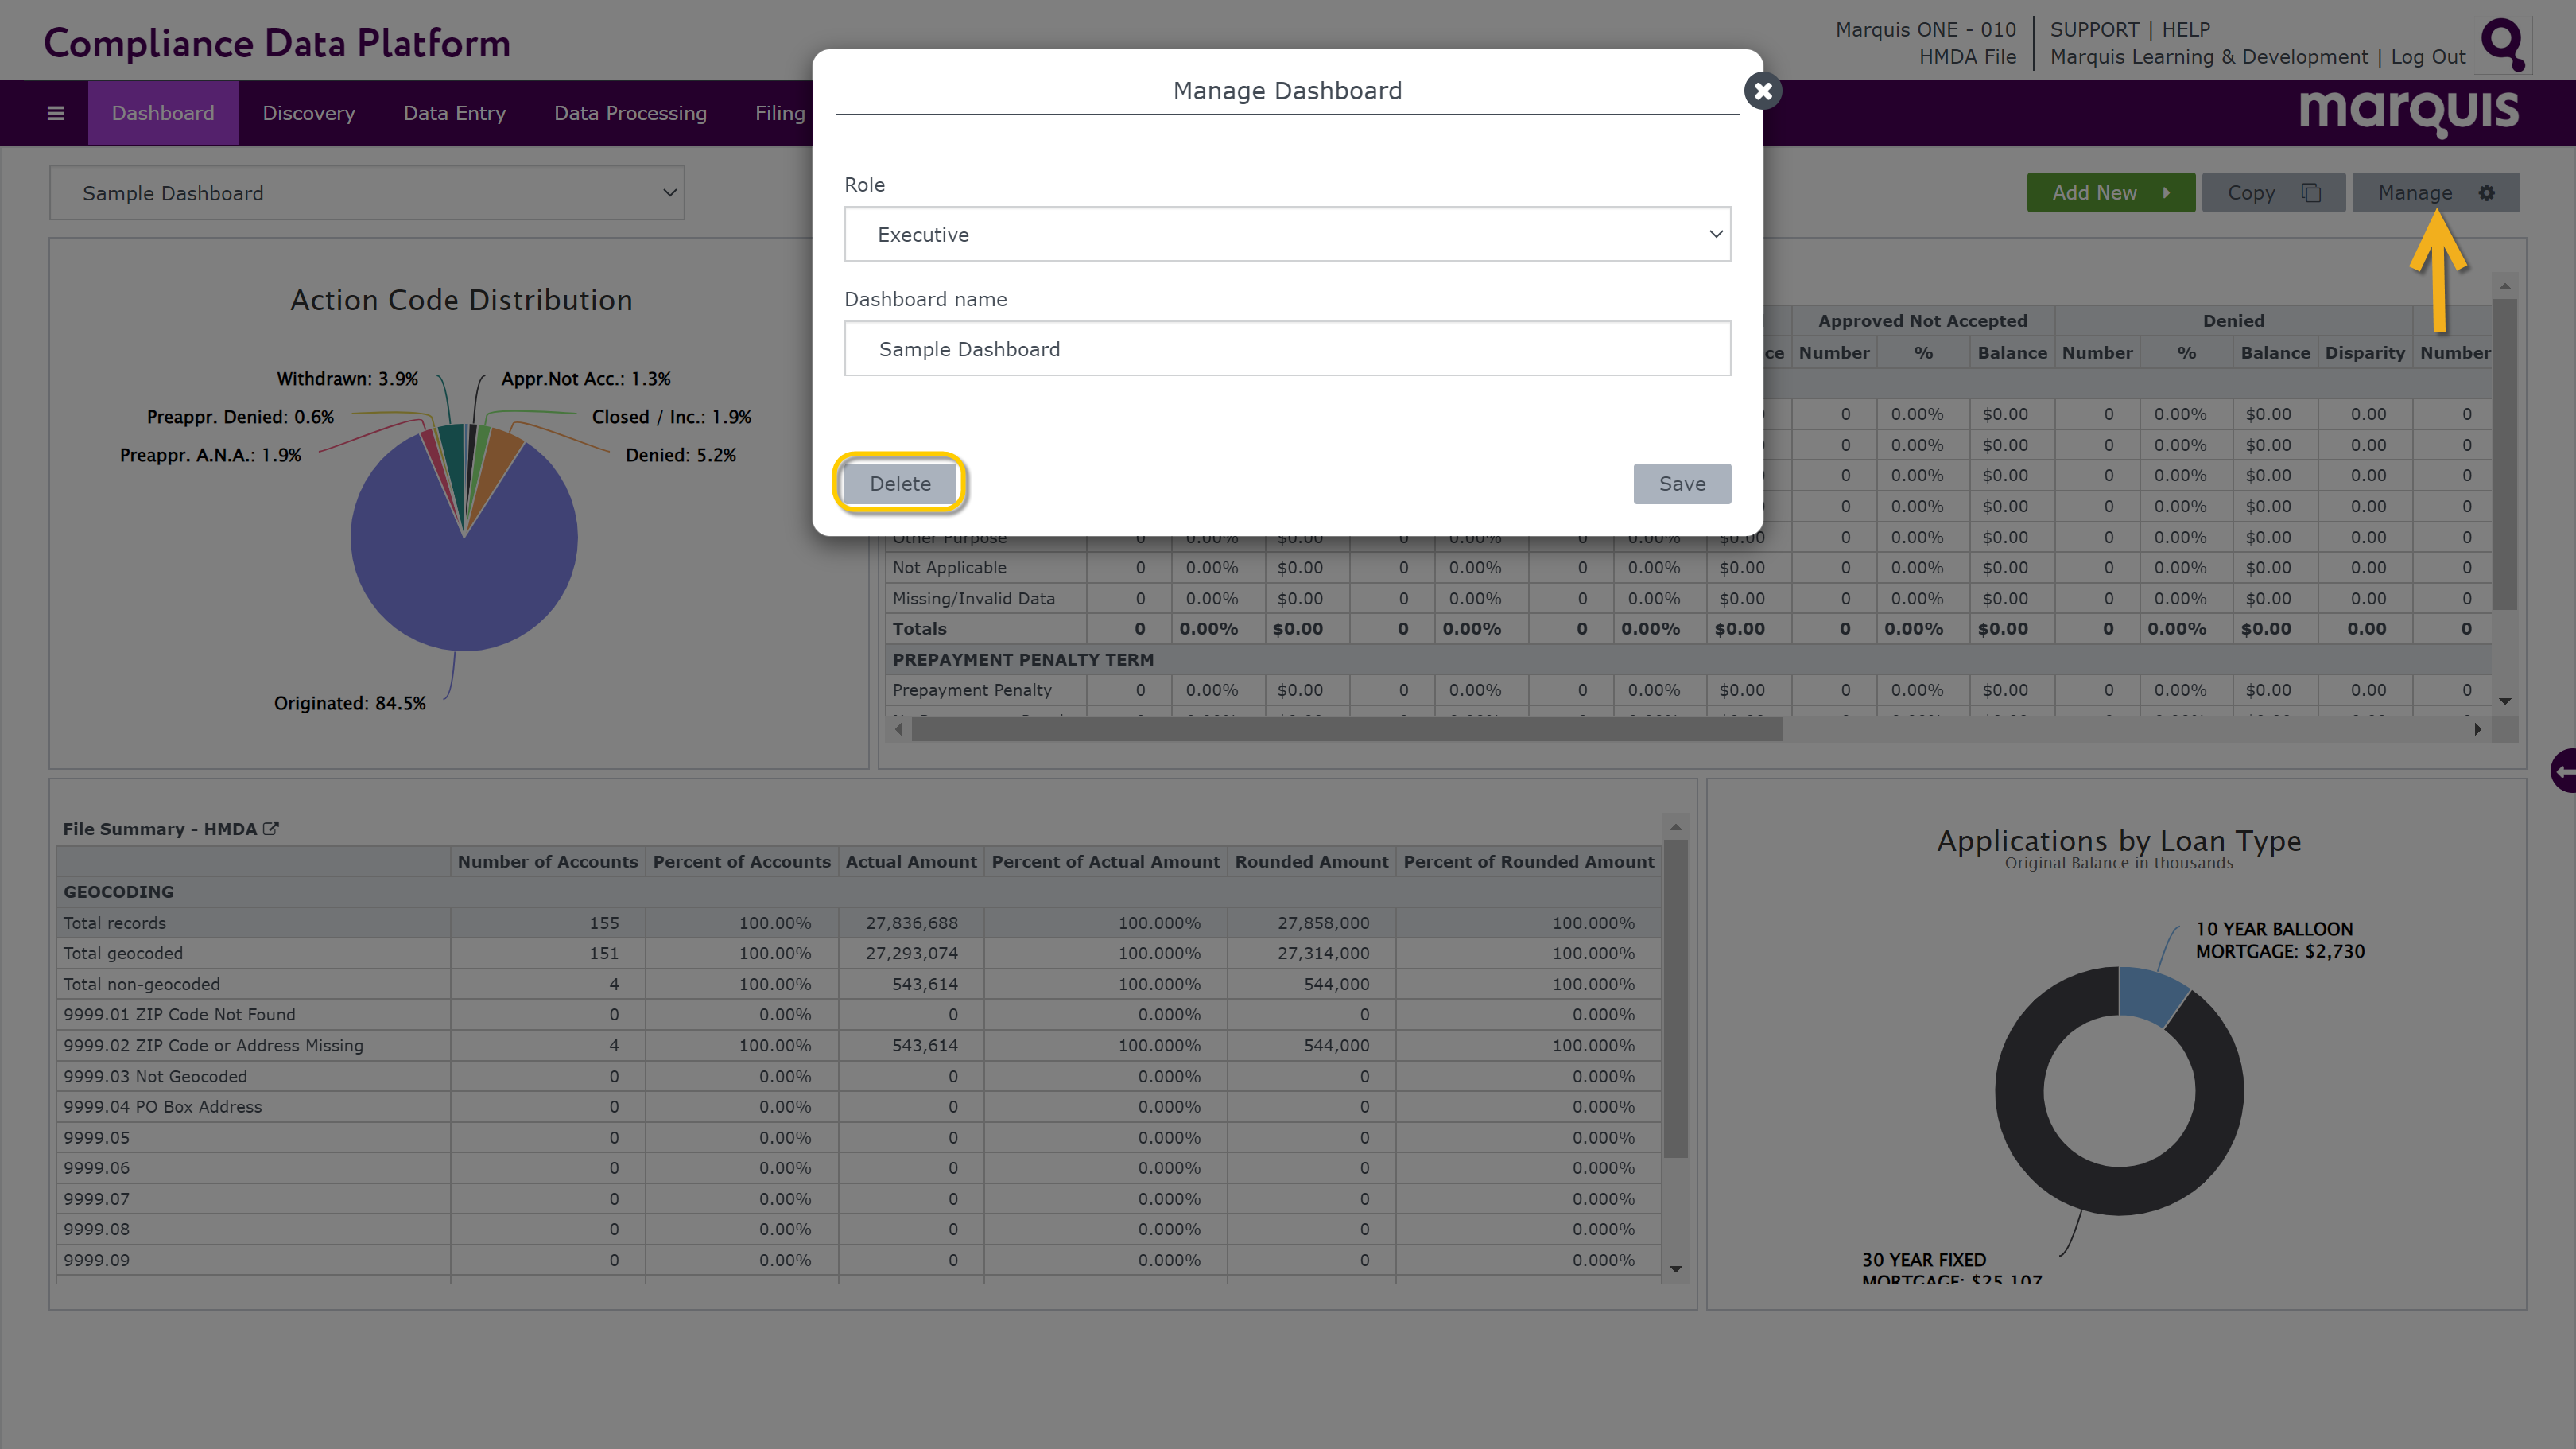Click Actual Amount column header

pyautogui.click(x=911, y=862)
